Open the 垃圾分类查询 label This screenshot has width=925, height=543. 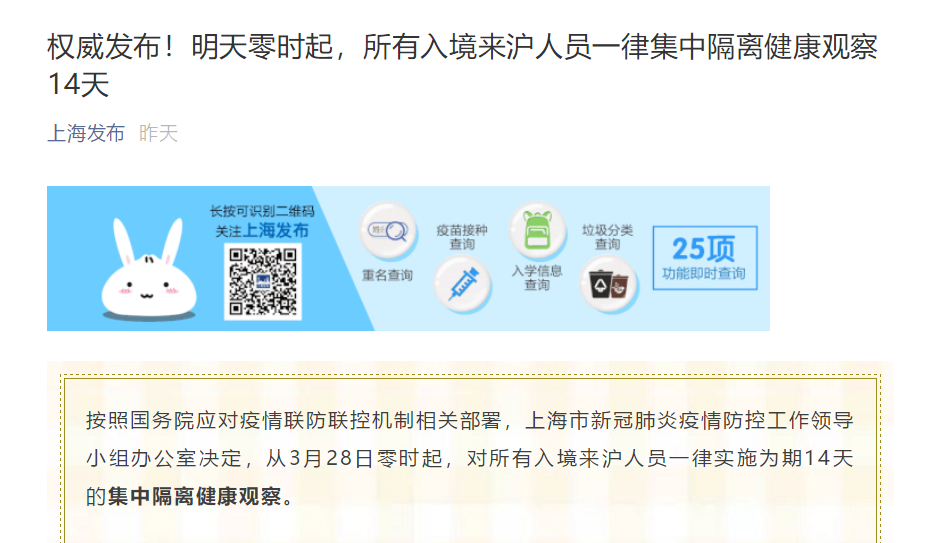coord(607,237)
